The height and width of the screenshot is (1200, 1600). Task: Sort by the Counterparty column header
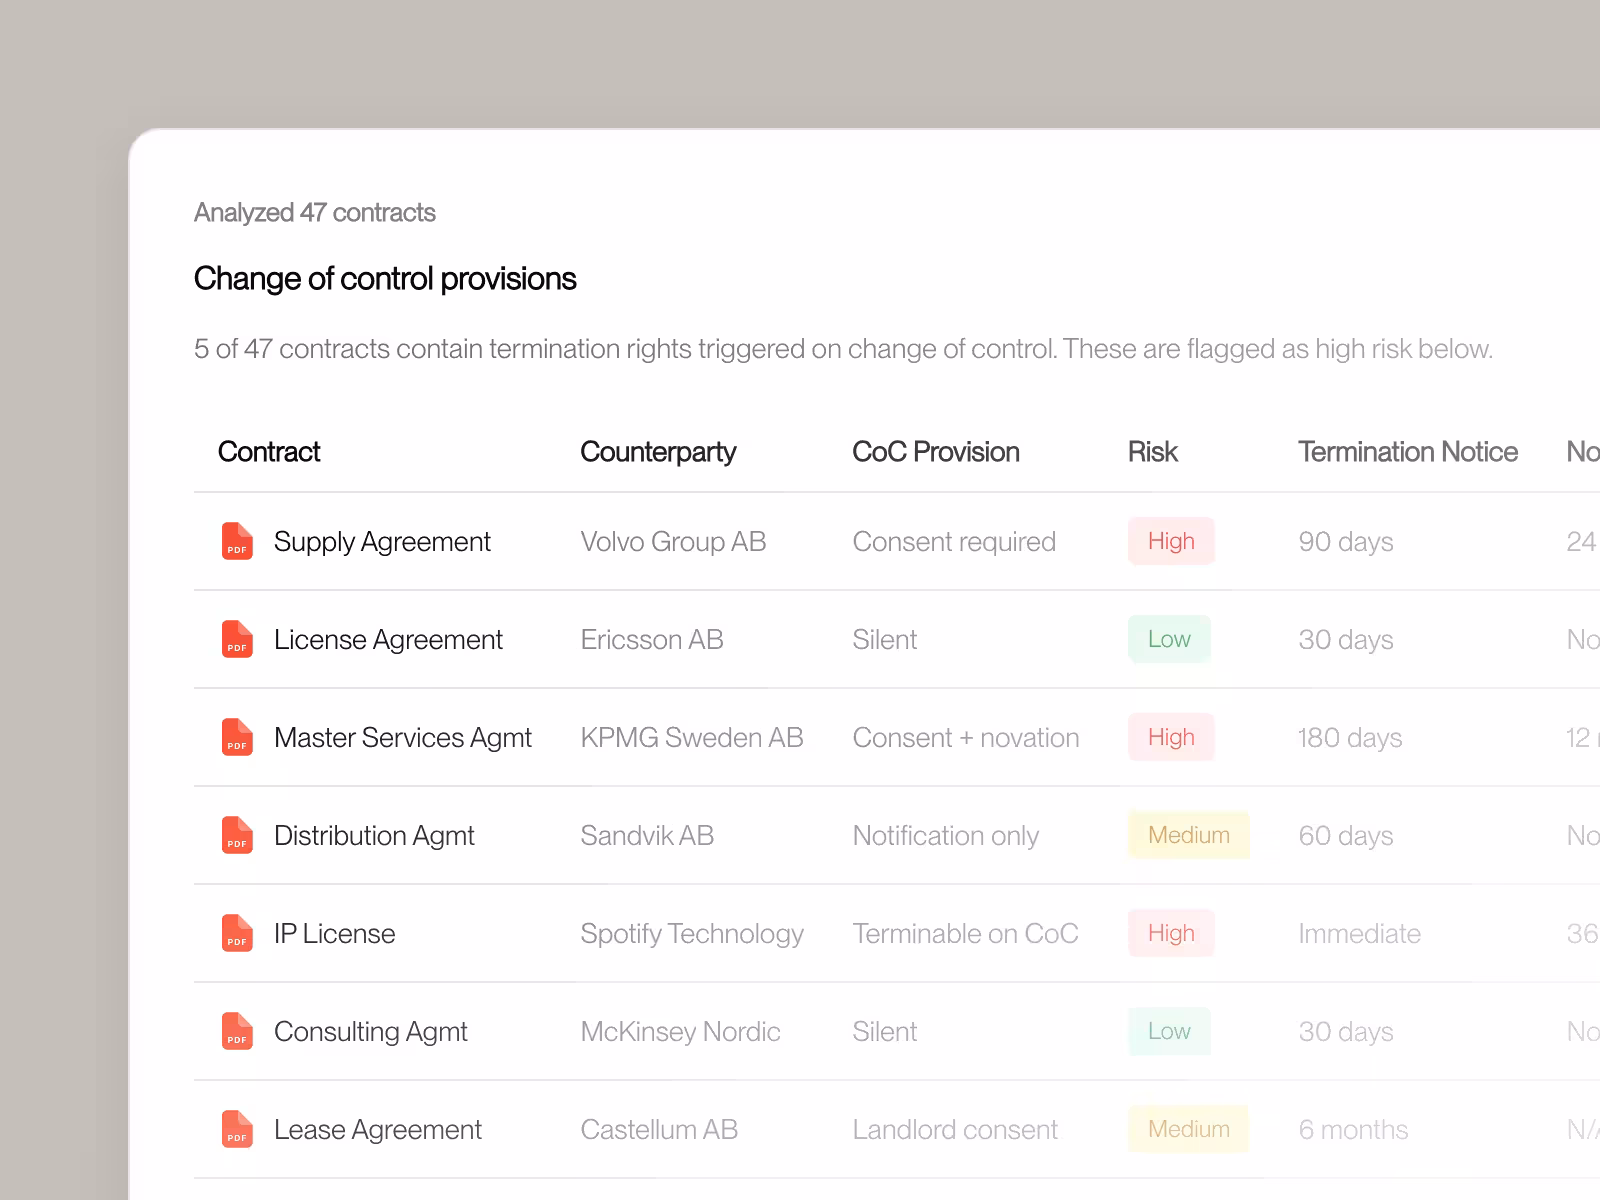click(658, 452)
